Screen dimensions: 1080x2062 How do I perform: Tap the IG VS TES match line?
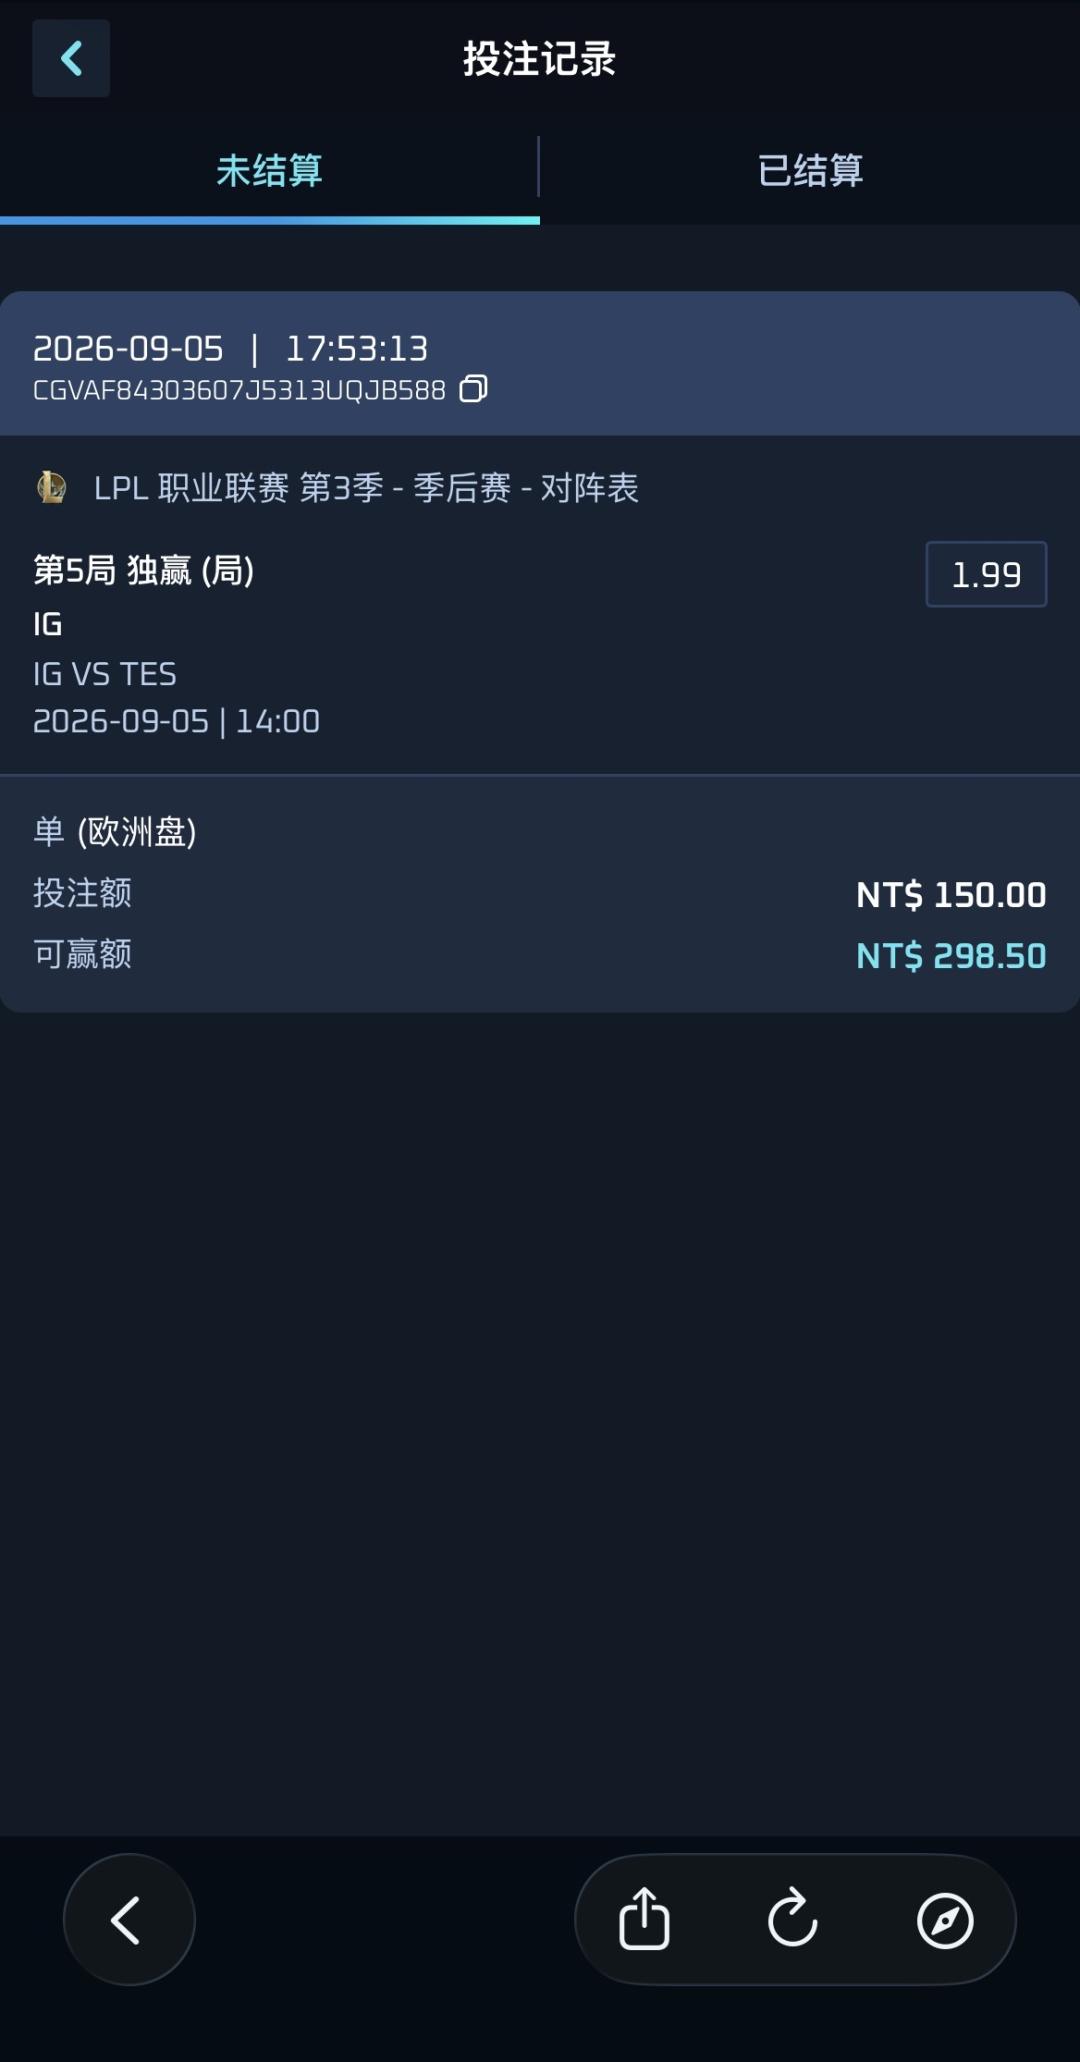point(105,674)
